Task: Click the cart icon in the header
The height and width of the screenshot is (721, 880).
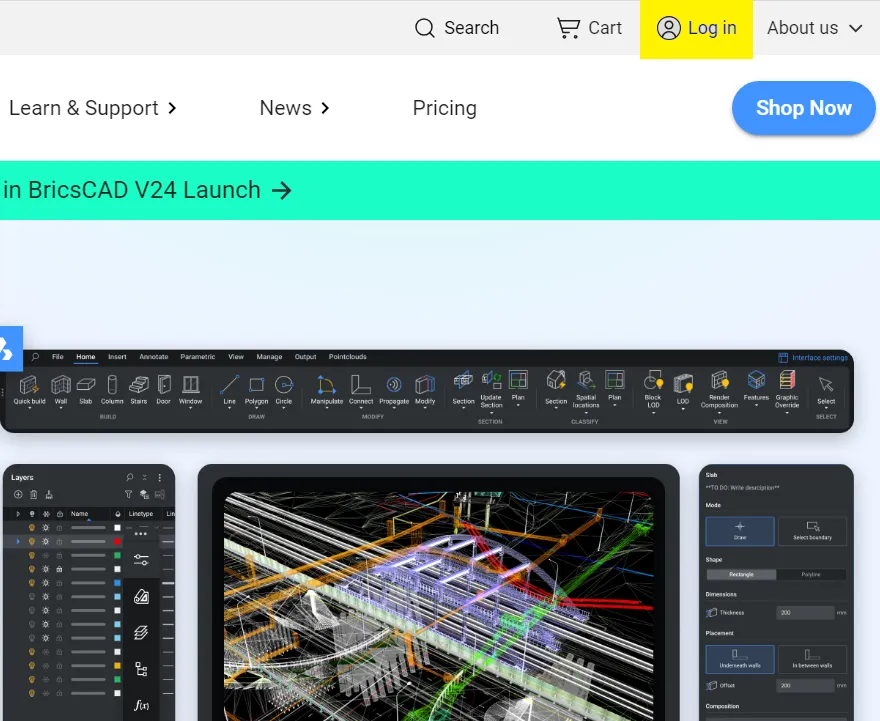Action: coord(568,27)
